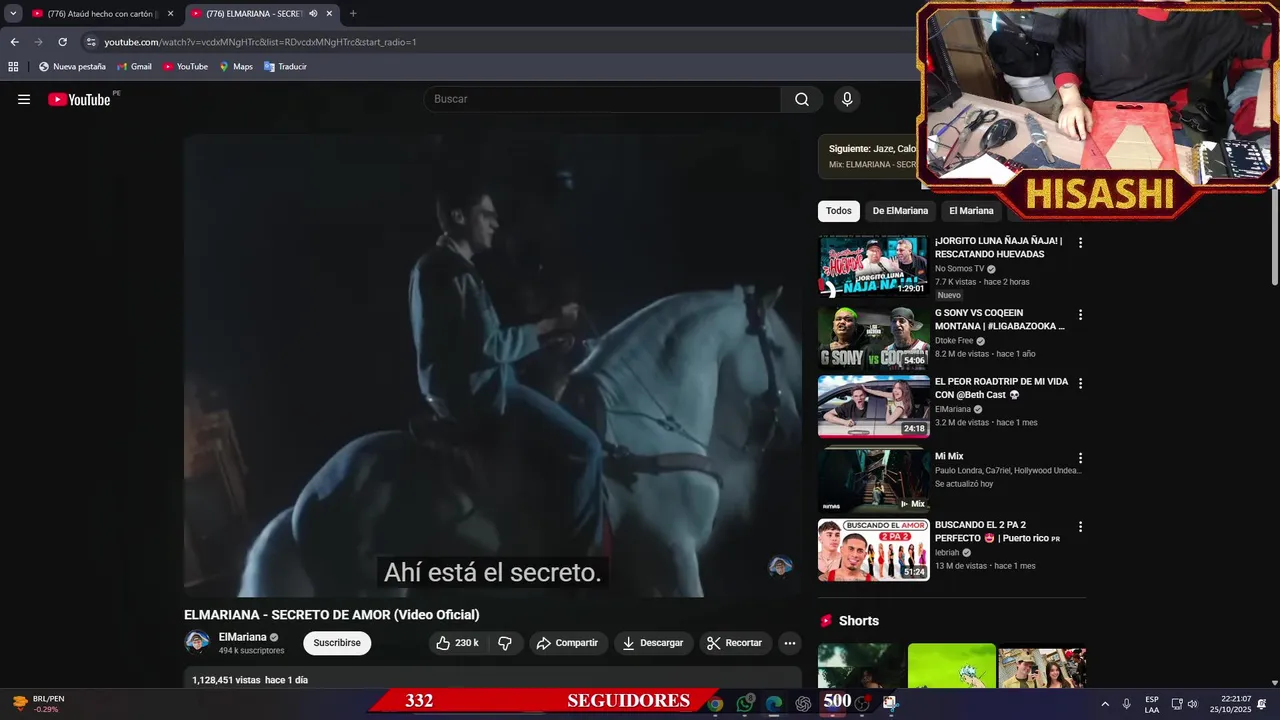Click the address bar URL
Image resolution: width=1280 pixels, height=720 pixels.
click(x=260, y=42)
